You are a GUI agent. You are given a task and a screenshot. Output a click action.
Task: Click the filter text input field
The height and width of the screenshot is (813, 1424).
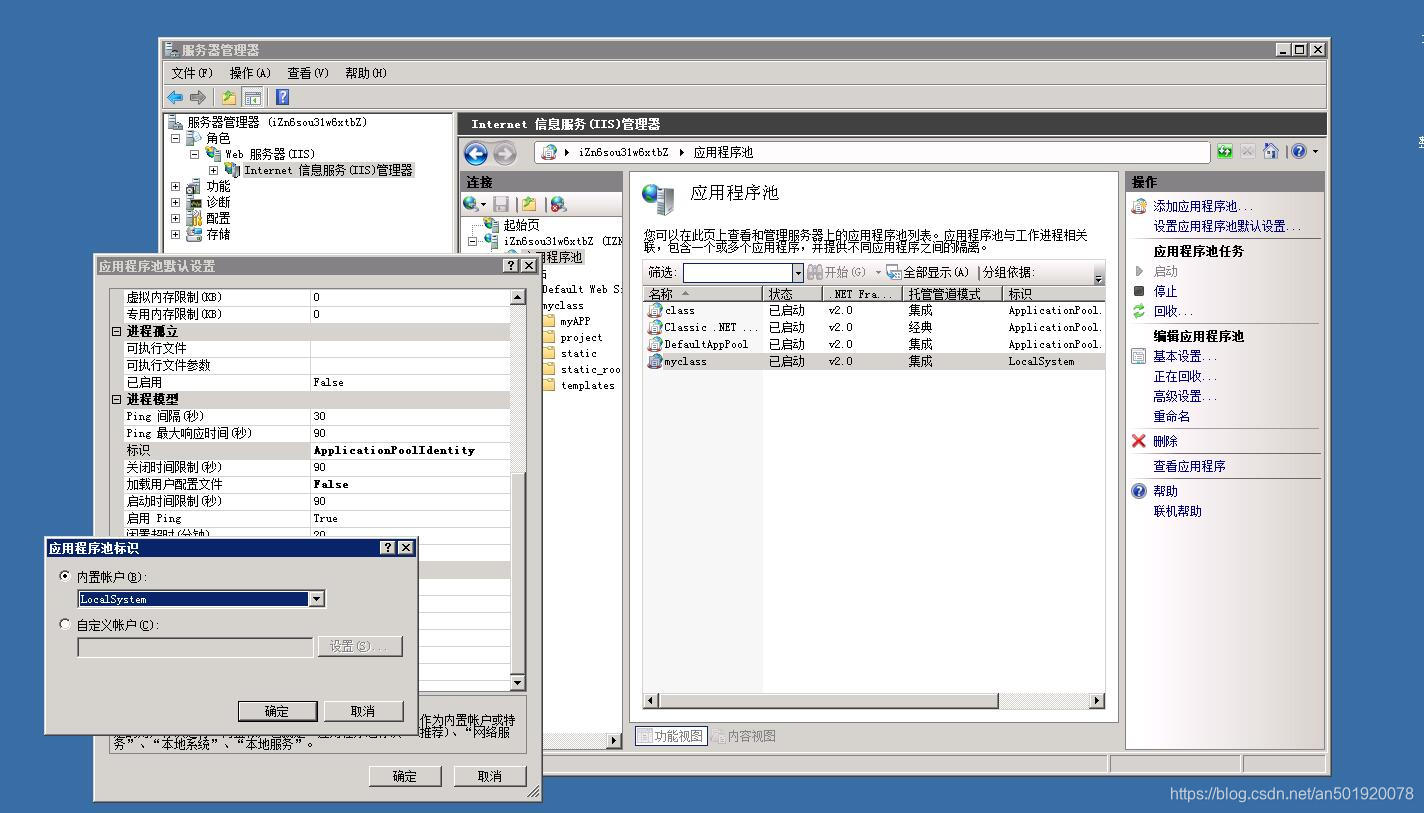coord(738,272)
